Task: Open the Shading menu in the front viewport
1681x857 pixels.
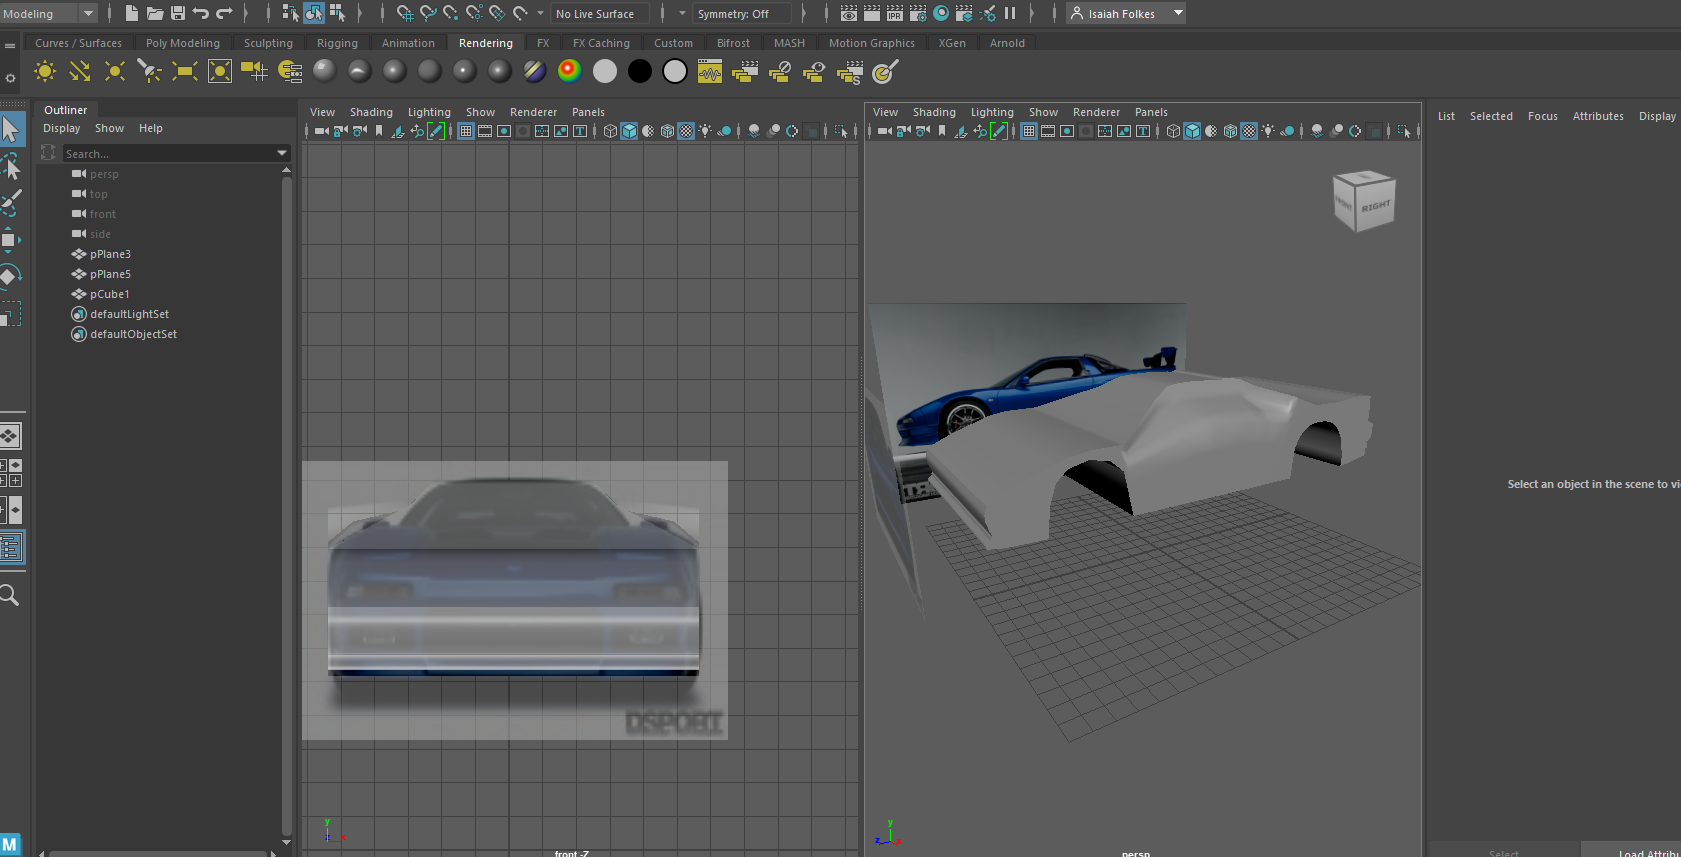Action: click(371, 112)
